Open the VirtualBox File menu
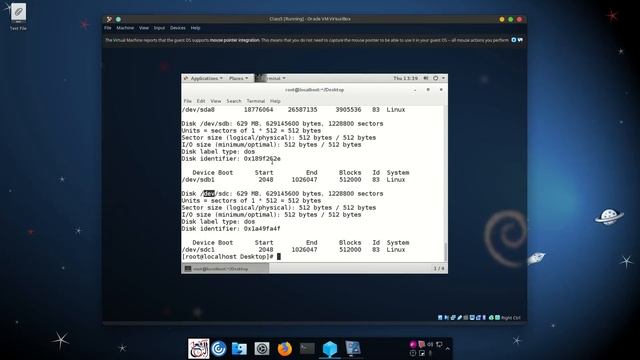Image resolution: width=640 pixels, height=360 pixels. click(108, 28)
